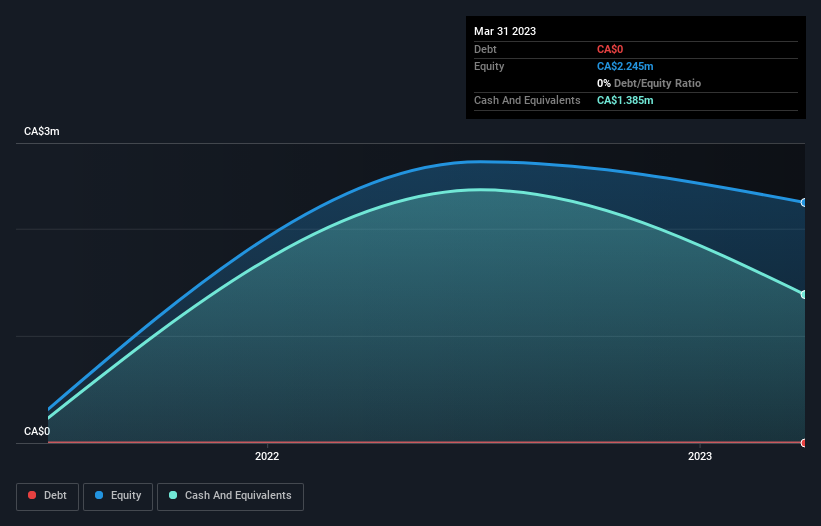
Task: Click the red Debt legend dot
Action: (32, 495)
